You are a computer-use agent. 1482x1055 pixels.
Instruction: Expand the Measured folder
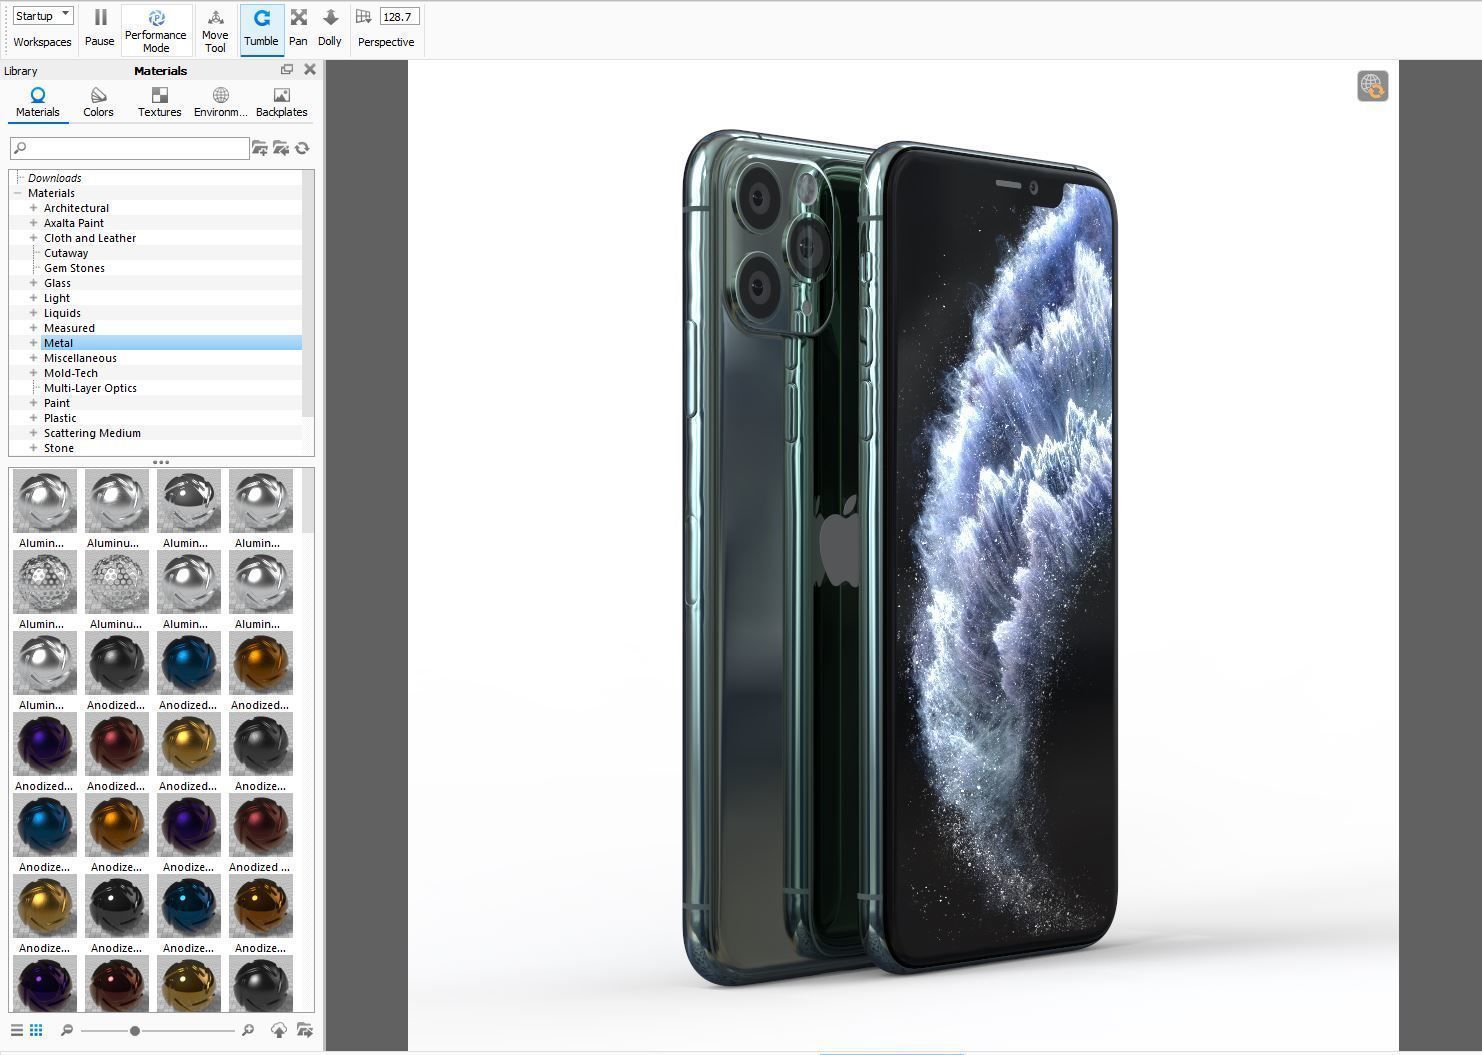pyautogui.click(x=34, y=328)
